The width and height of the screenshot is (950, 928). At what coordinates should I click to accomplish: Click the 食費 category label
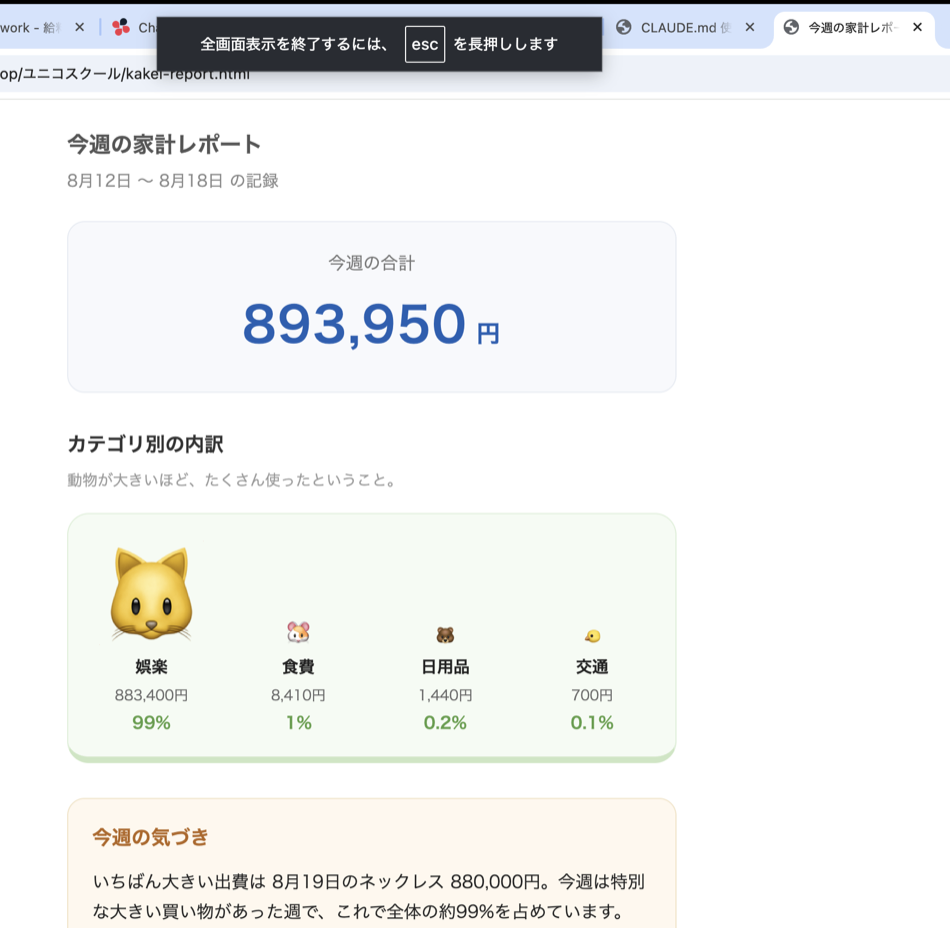pos(298,667)
